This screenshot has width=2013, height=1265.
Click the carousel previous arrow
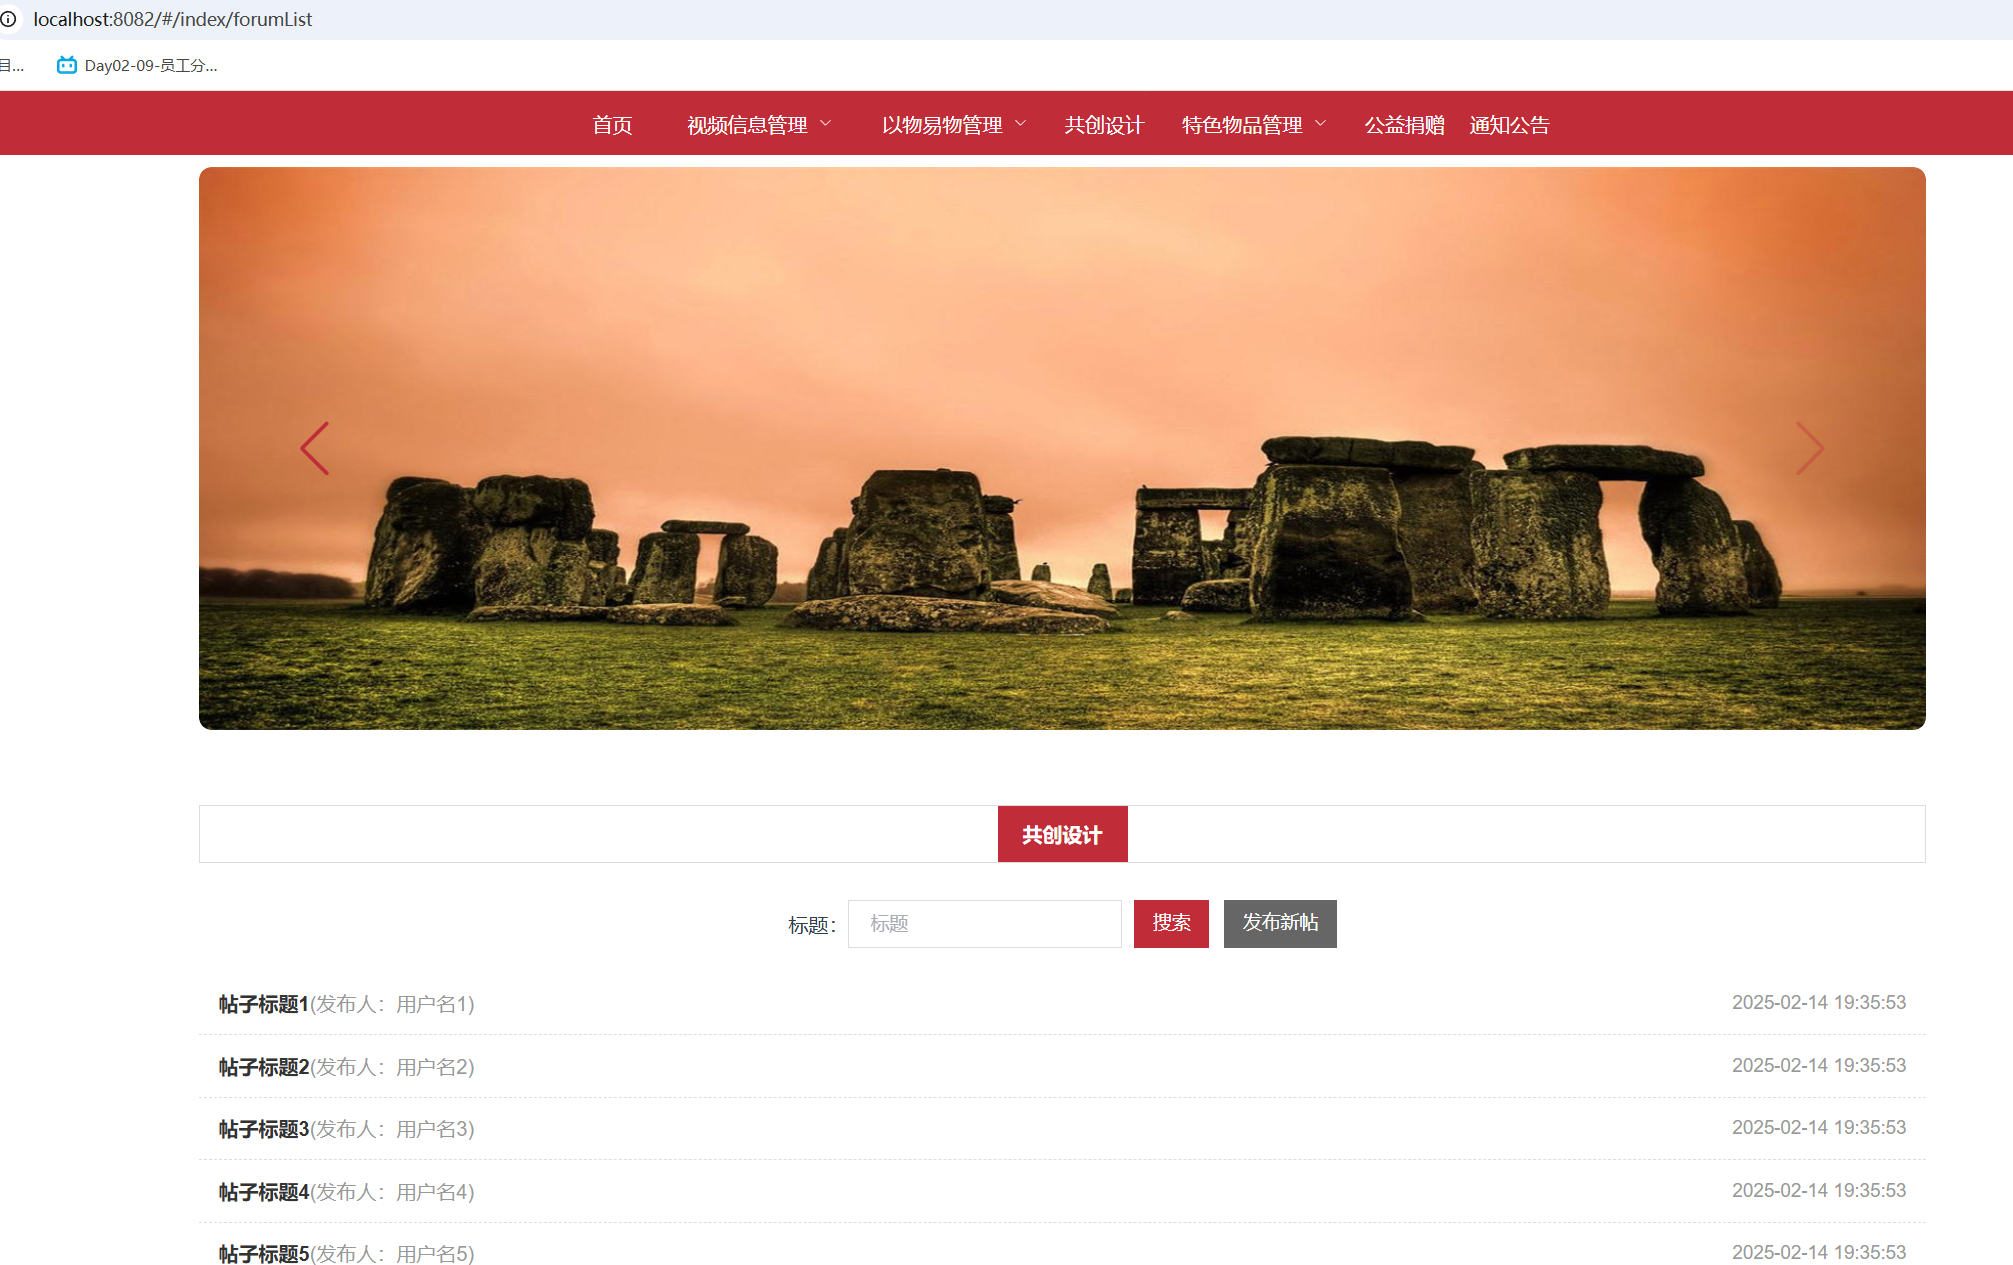315,448
